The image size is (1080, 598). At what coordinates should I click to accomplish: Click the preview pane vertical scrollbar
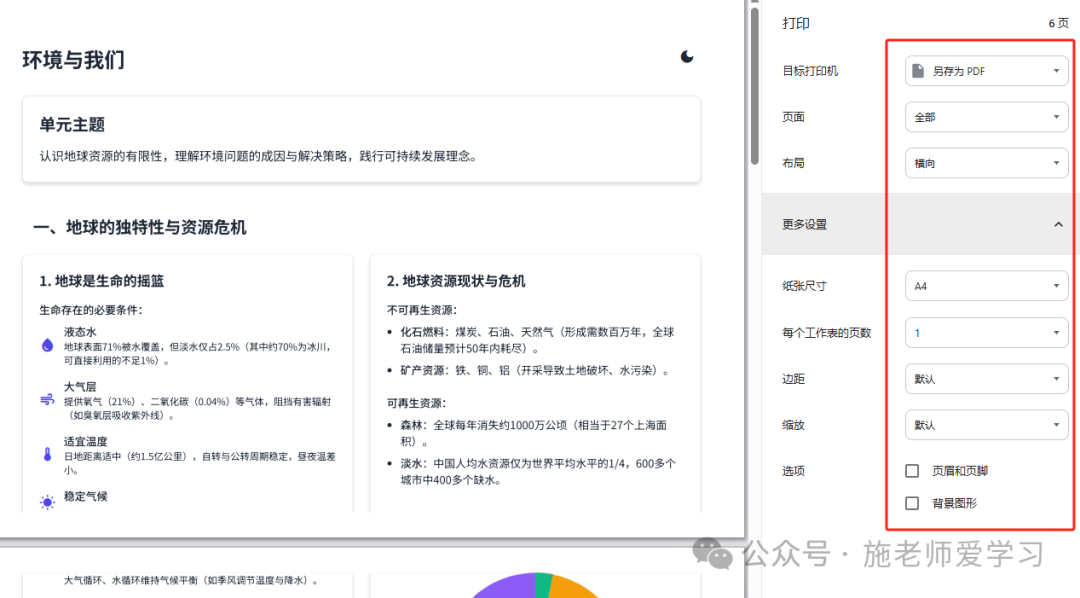(x=754, y=86)
